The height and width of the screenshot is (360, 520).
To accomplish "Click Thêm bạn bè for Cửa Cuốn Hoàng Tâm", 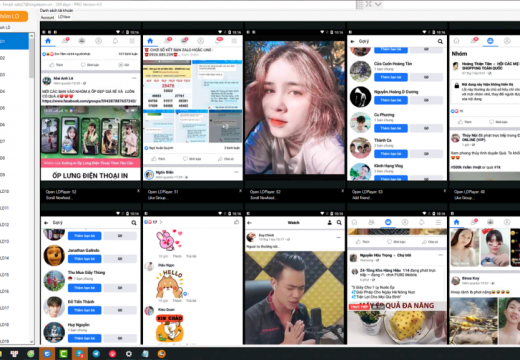I will 391,77.
